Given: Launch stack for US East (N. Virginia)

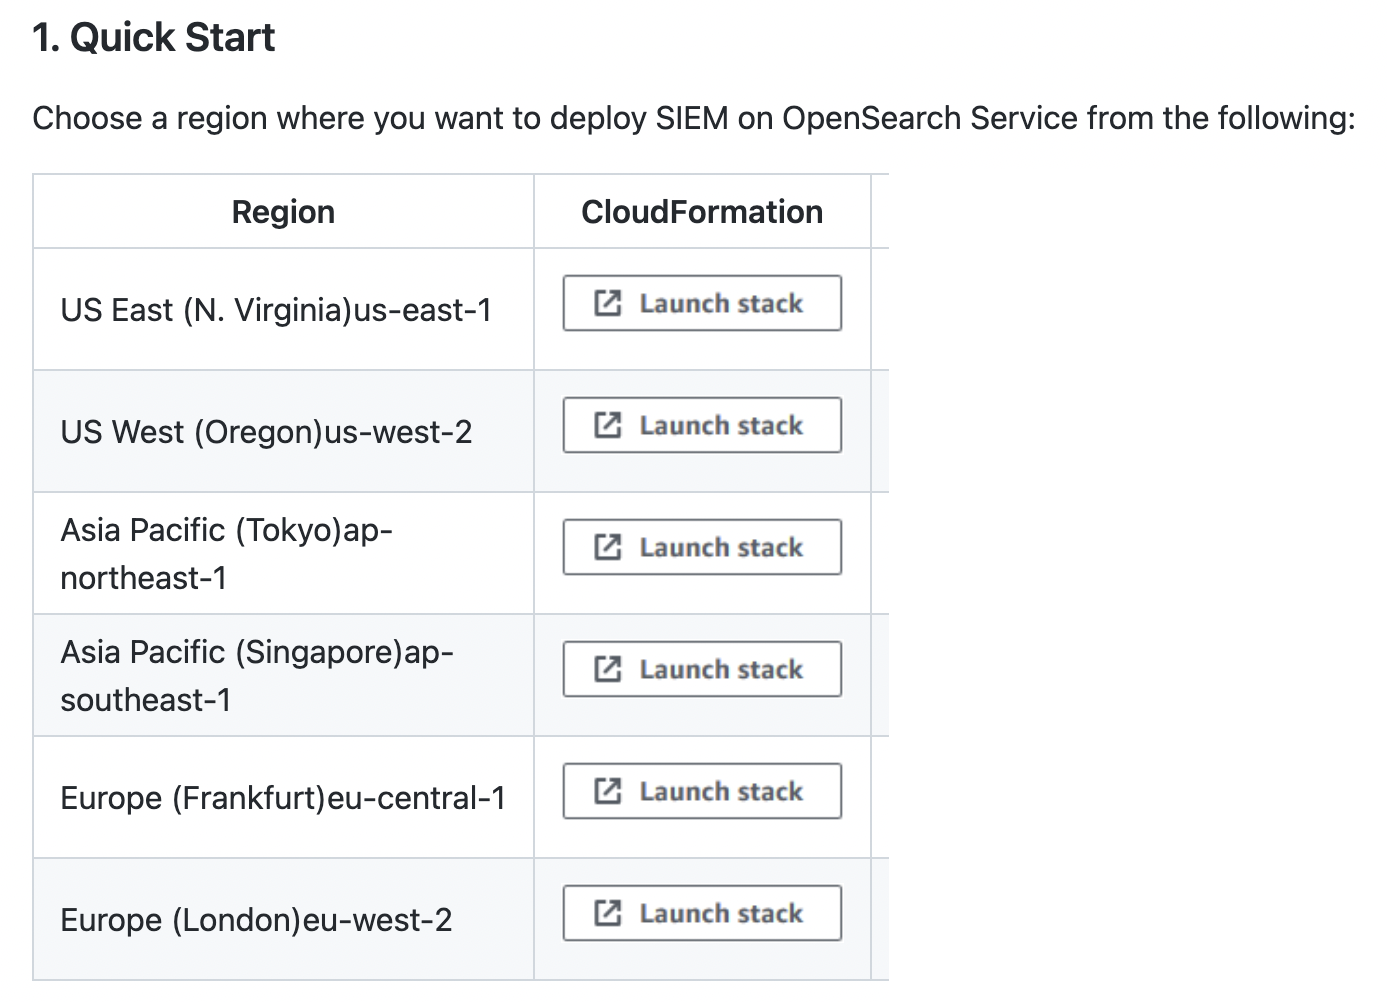Looking at the screenshot, I should point(702,303).
